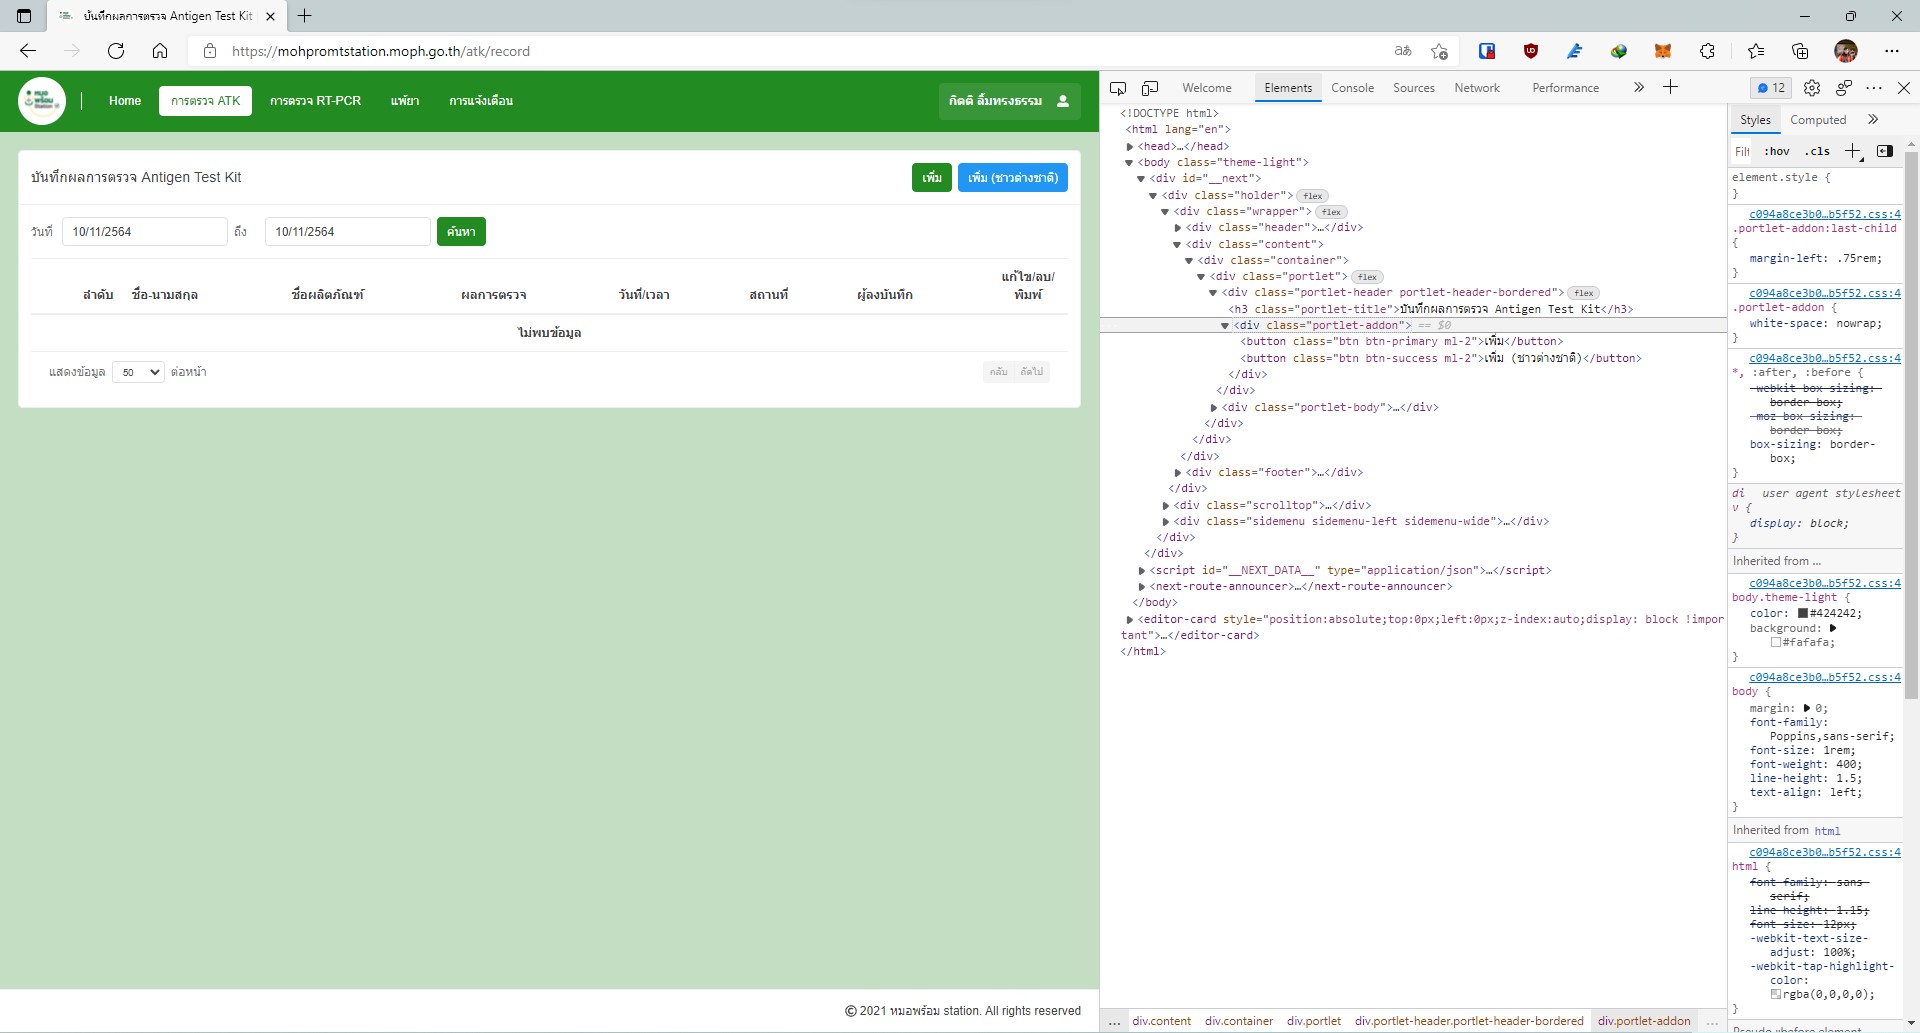Expand the div class header node

click(1178, 228)
